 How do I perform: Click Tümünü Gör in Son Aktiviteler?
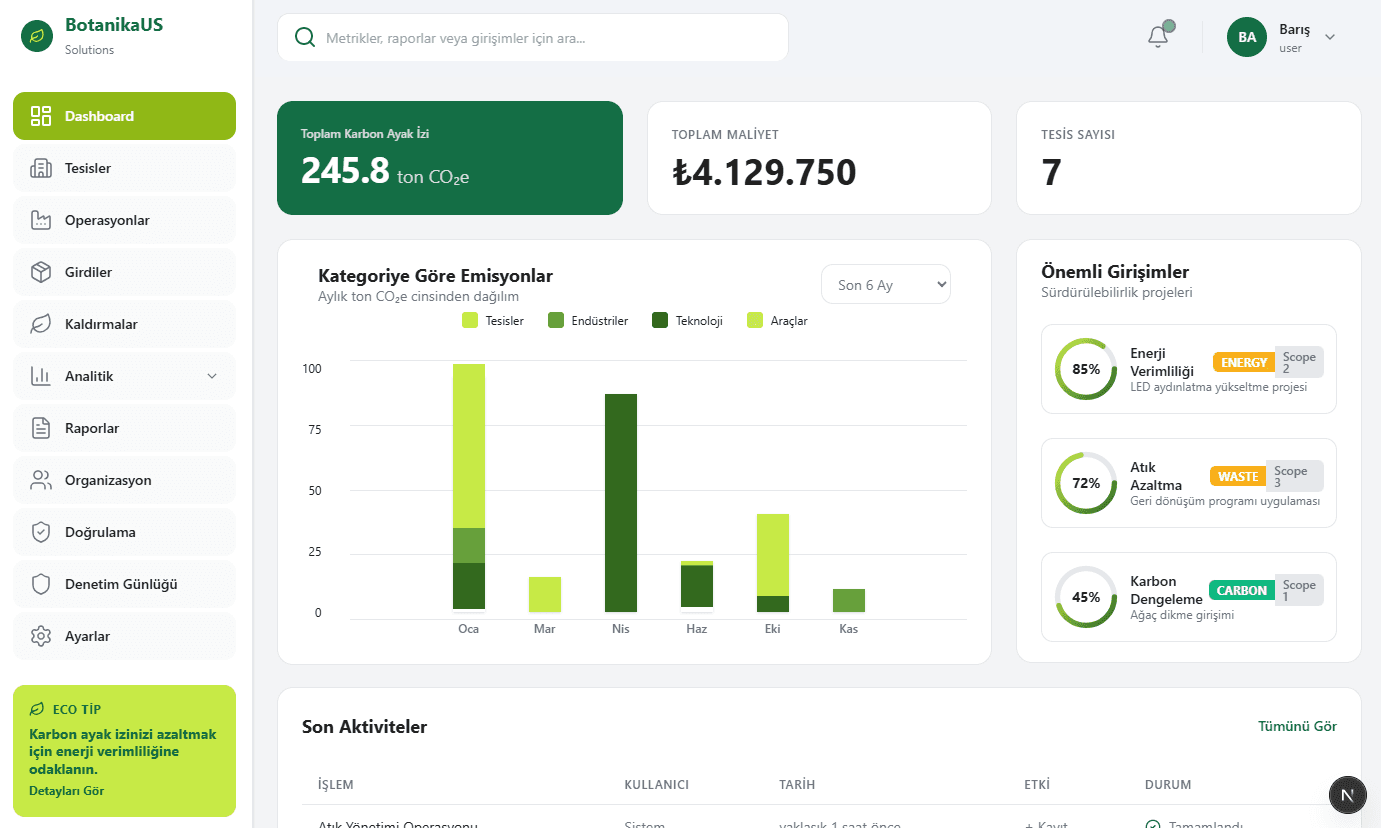point(1297,726)
